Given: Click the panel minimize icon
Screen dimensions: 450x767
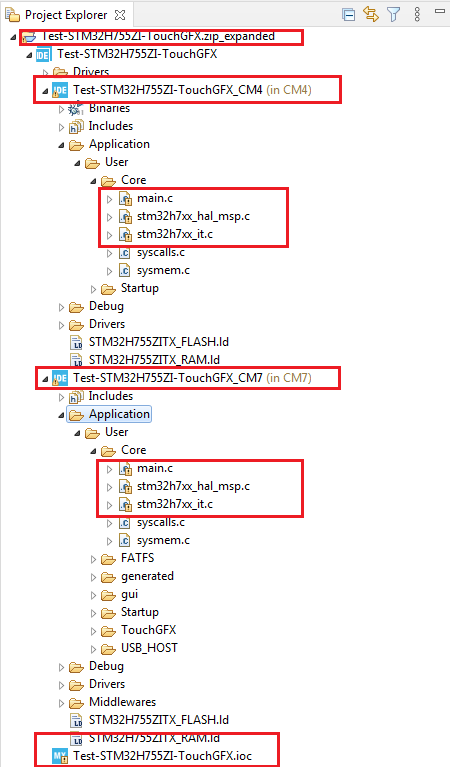Looking at the screenshot, I should click(x=440, y=11).
